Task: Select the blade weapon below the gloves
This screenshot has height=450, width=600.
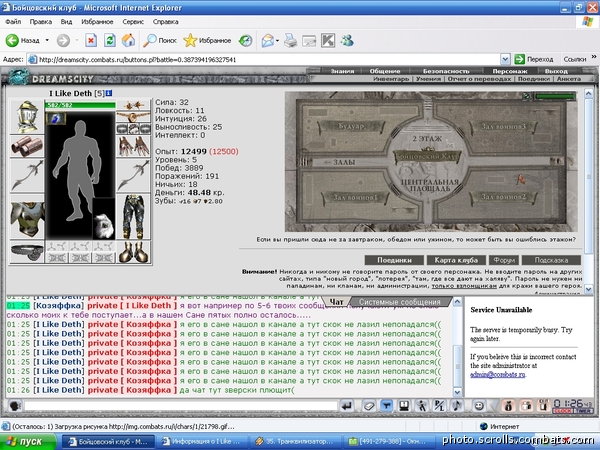Action: coord(133,176)
